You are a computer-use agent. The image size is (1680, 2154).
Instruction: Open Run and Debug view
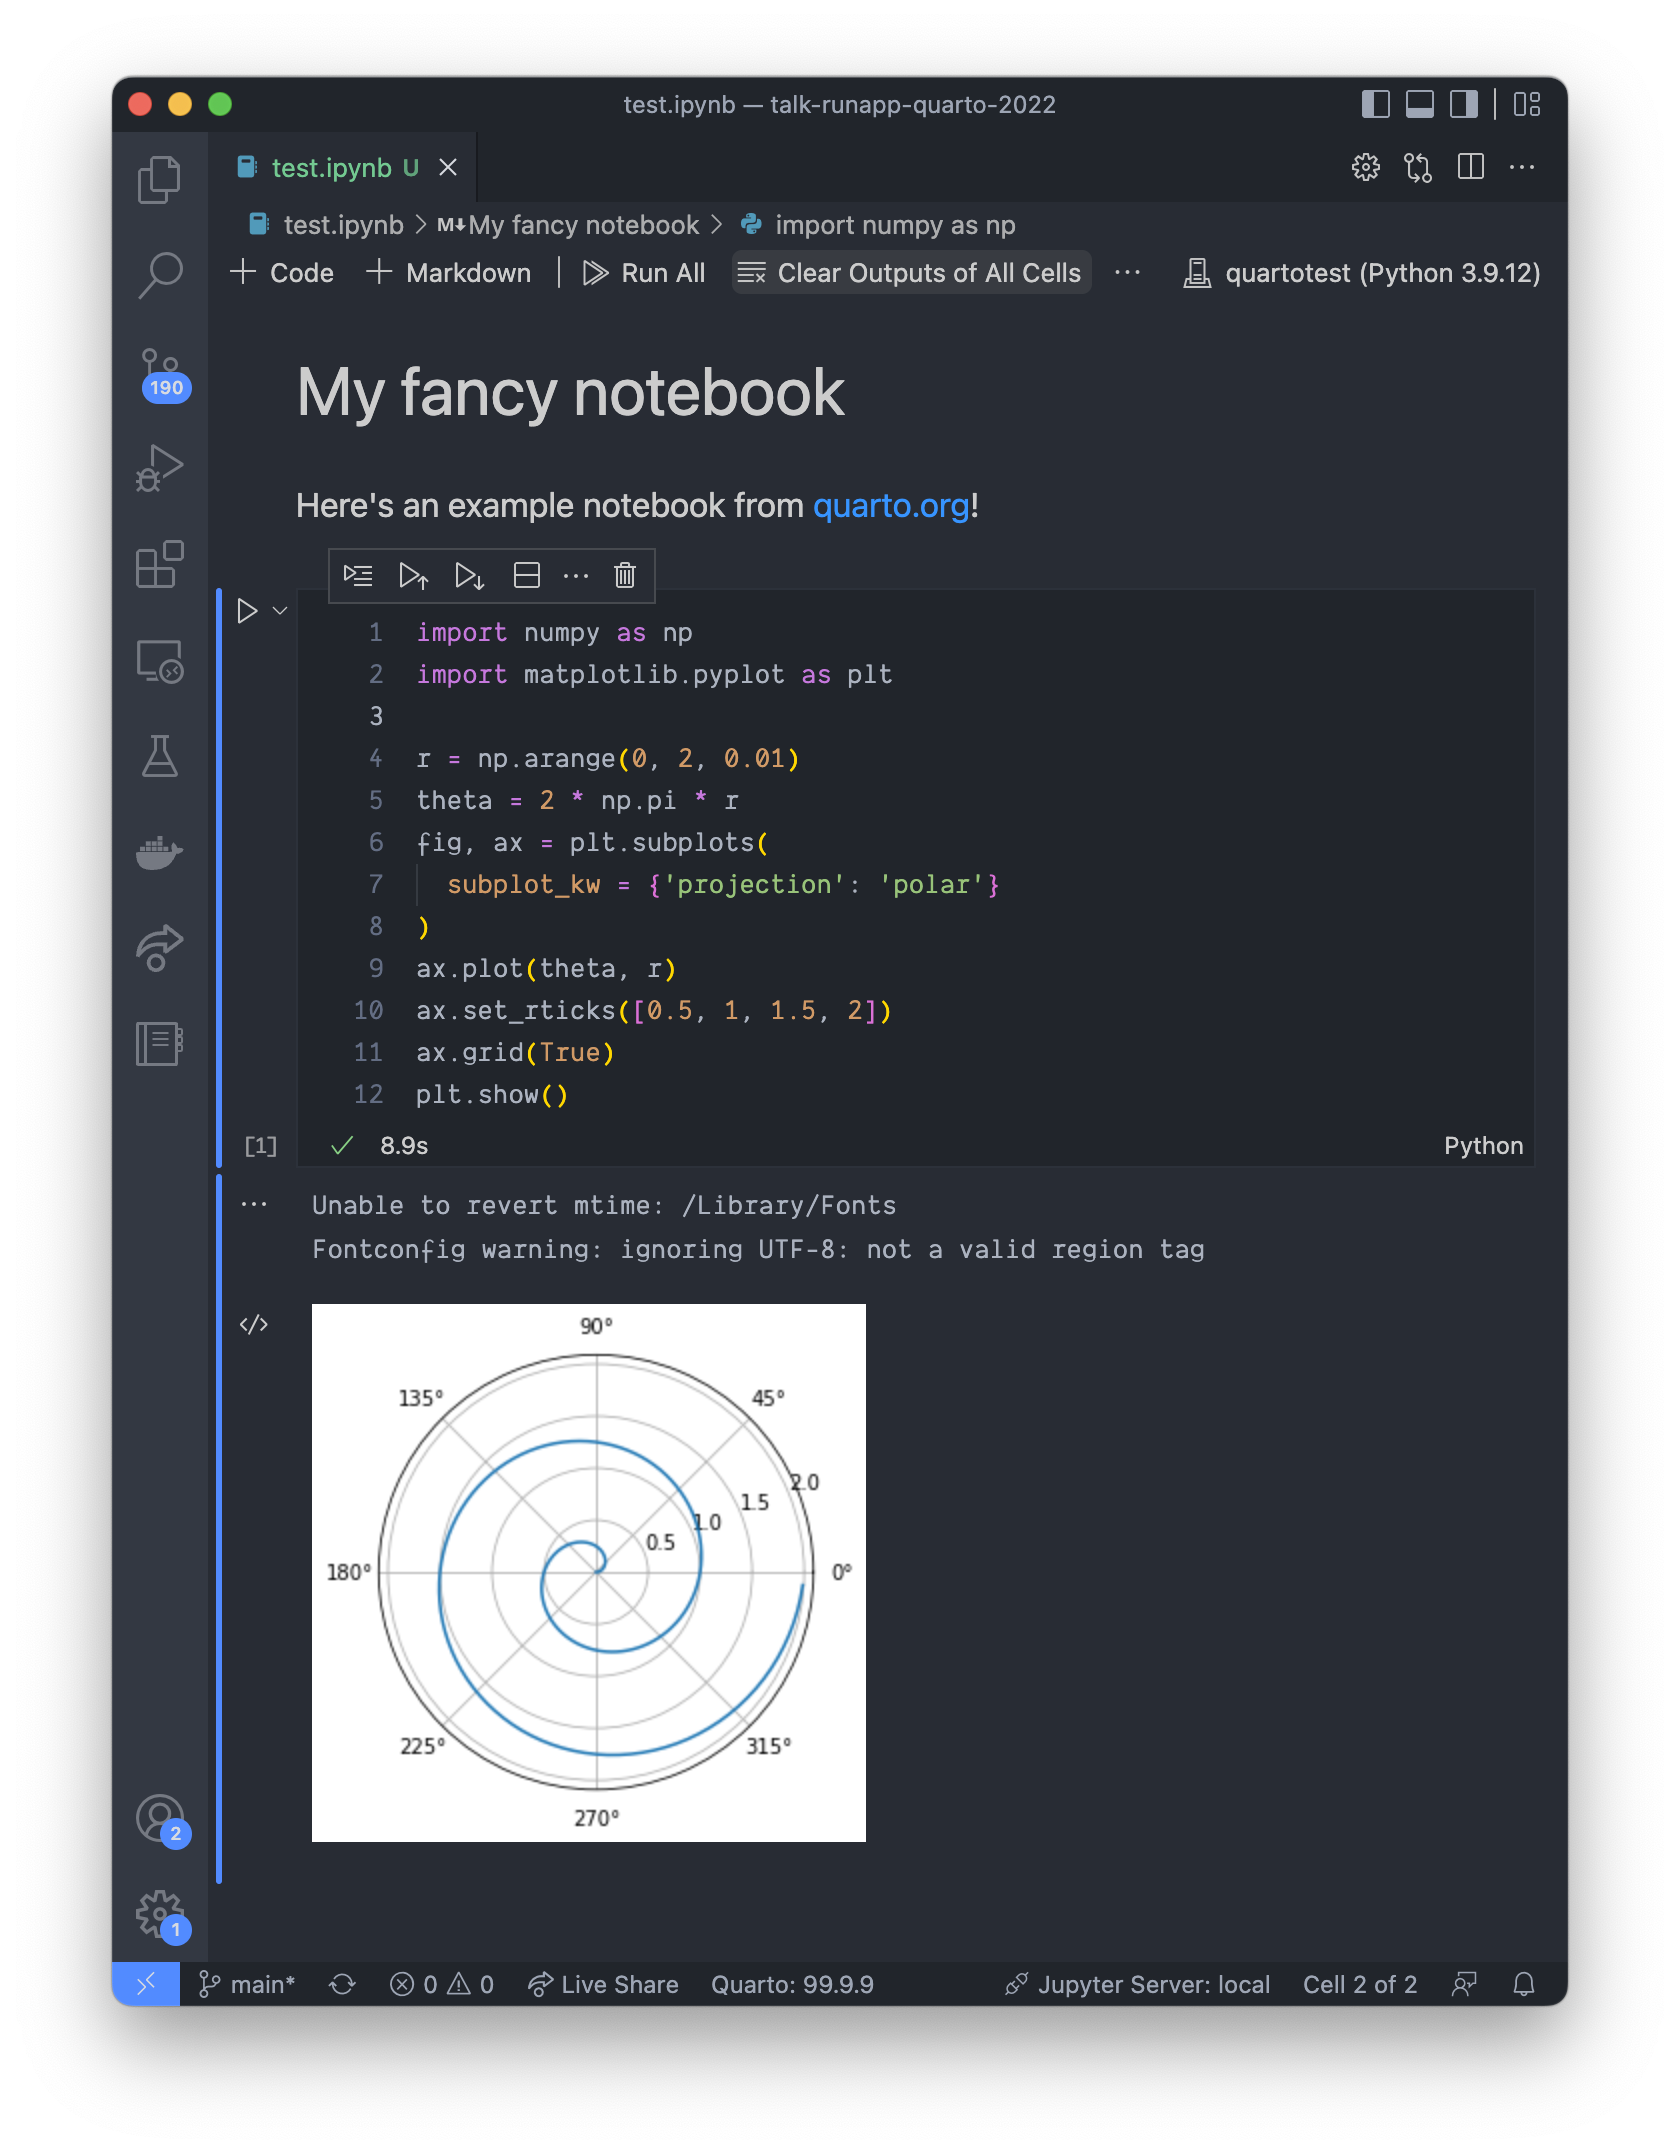pyautogui.click(x=160, y=465)
